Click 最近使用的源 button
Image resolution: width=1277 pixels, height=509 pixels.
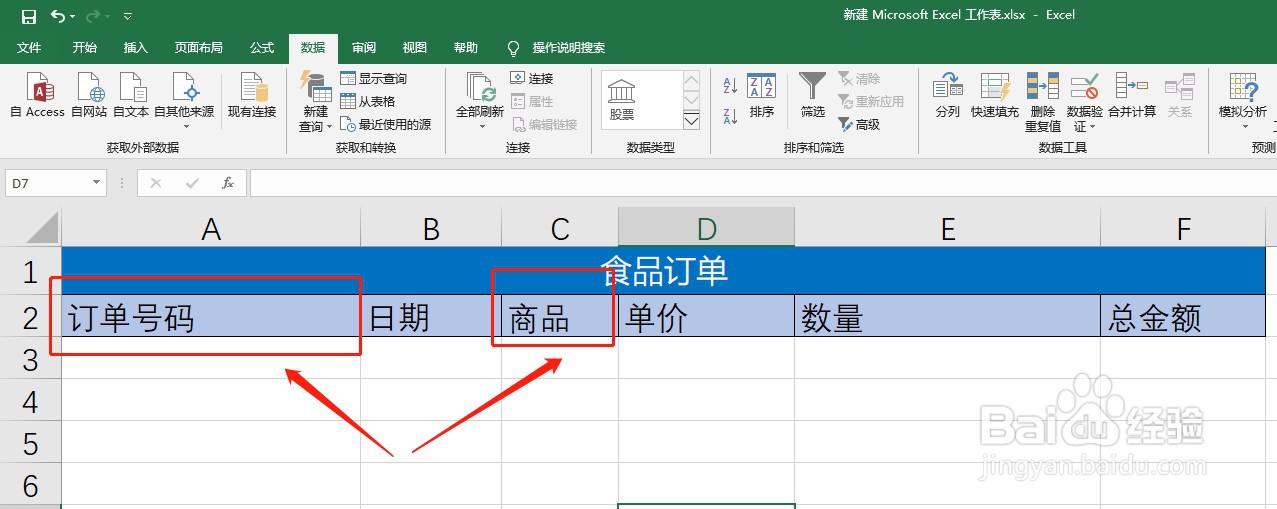tap(386, 124)
